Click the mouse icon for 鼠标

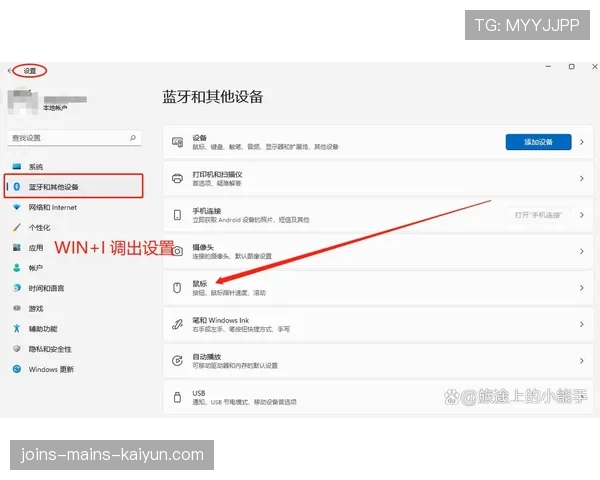177,288
